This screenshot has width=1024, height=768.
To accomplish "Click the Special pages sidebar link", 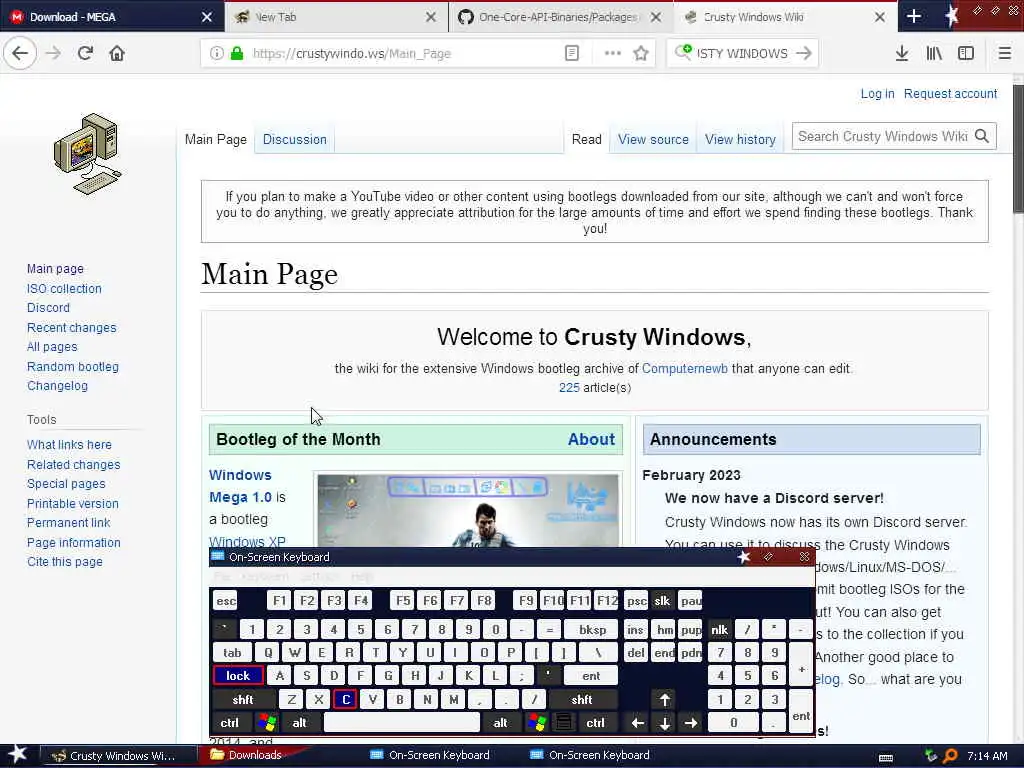I will pyautogui.click(x=66, y=483).
